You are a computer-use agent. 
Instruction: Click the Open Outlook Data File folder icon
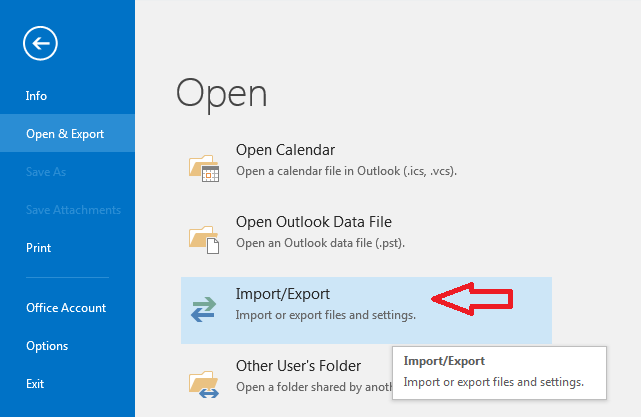[204, 240]
